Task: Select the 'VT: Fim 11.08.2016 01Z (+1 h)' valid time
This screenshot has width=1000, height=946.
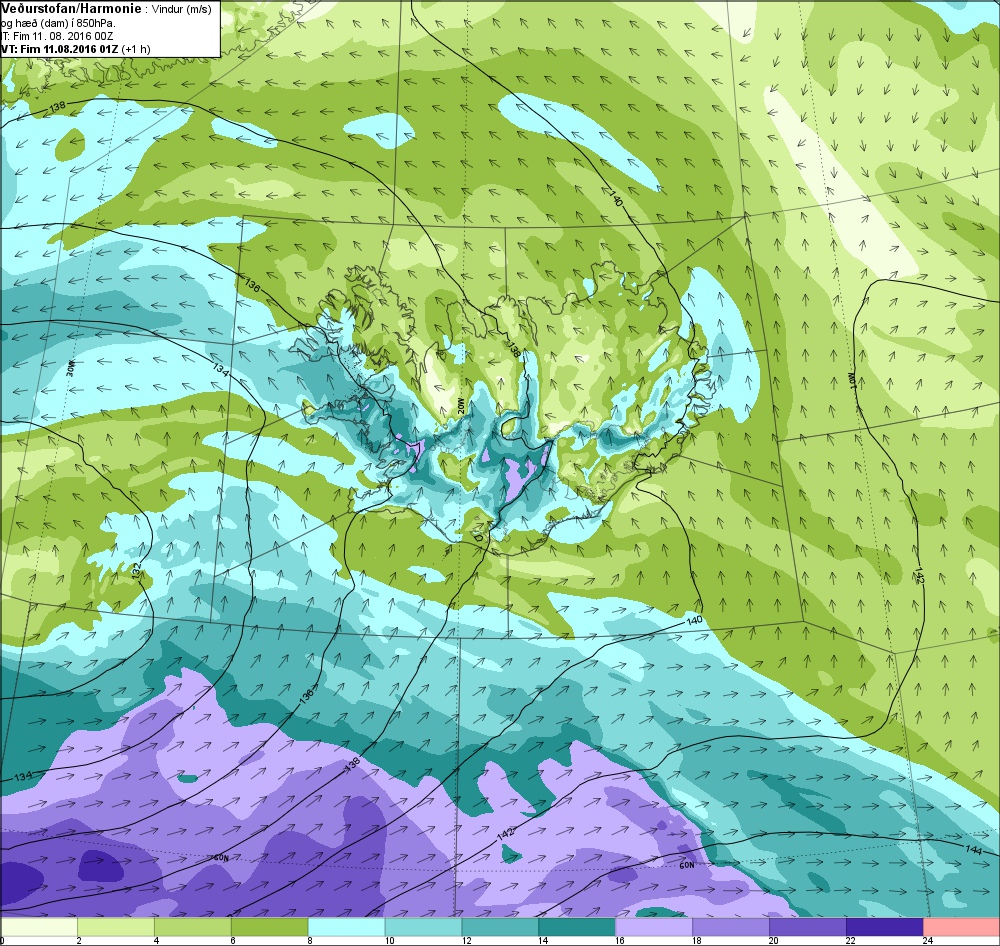Action: 75,49
